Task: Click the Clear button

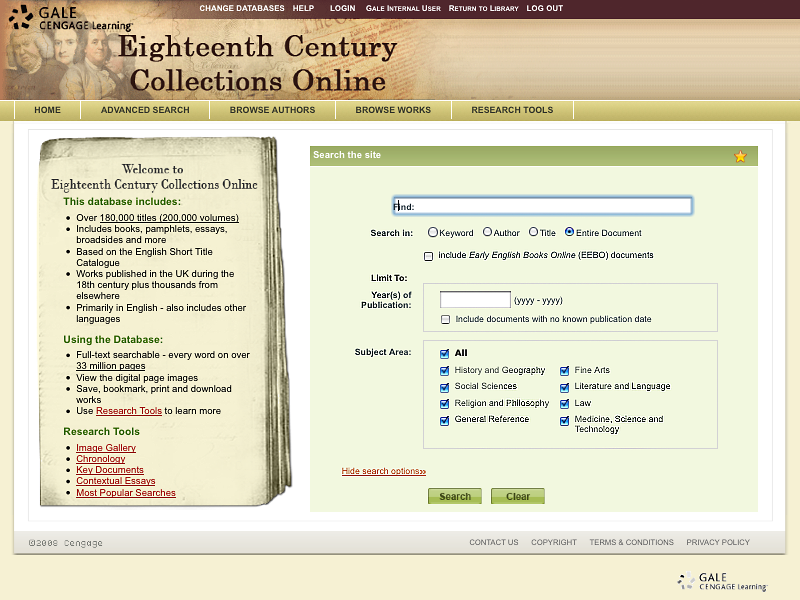Action: pyautogui.click(x=518, y=496)
